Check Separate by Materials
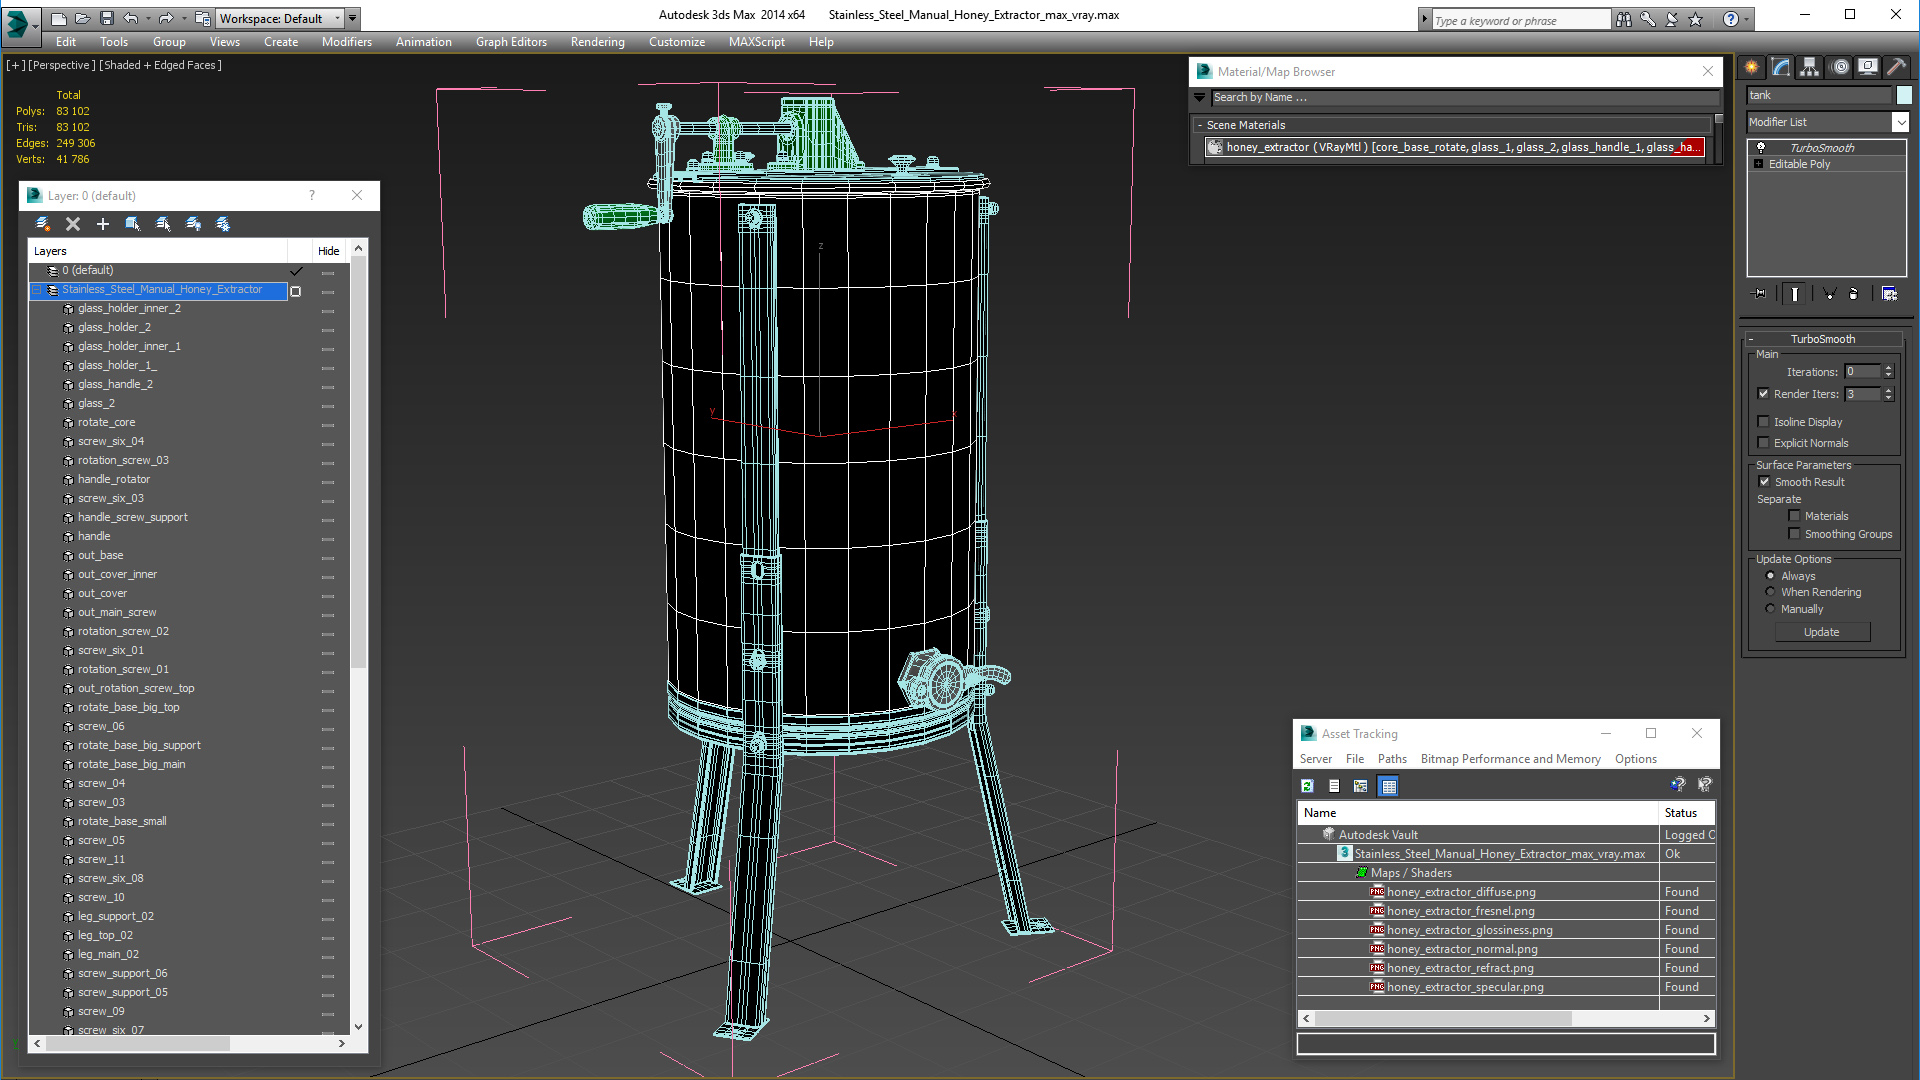 click(1795, 516)
